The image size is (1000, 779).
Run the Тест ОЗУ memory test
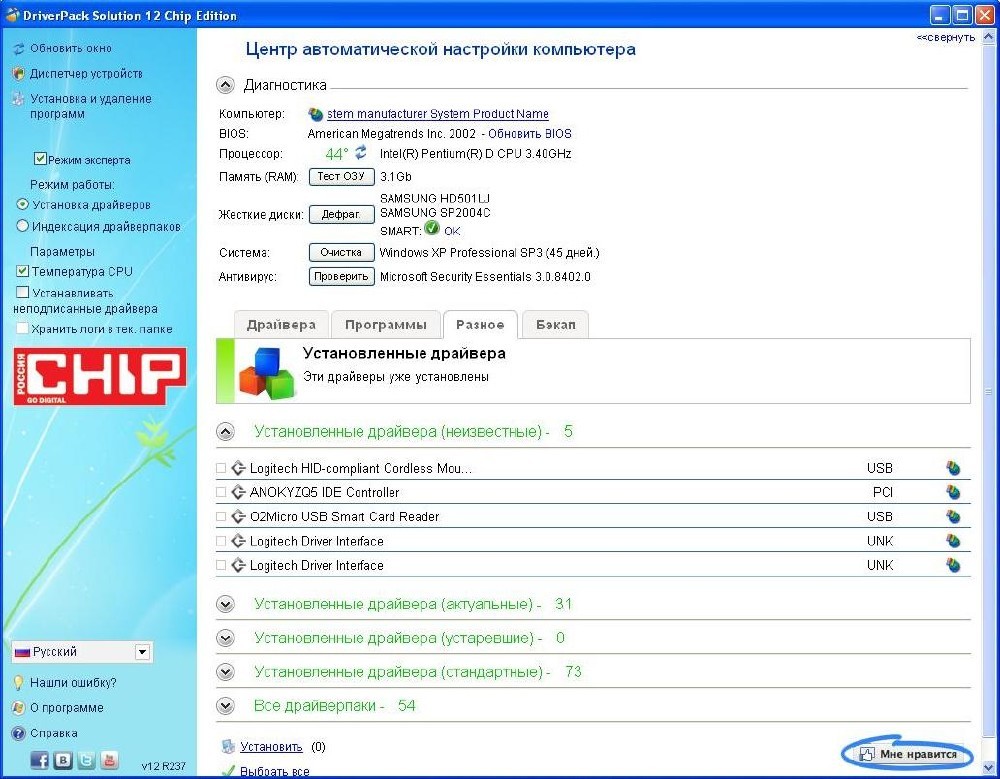341,177
